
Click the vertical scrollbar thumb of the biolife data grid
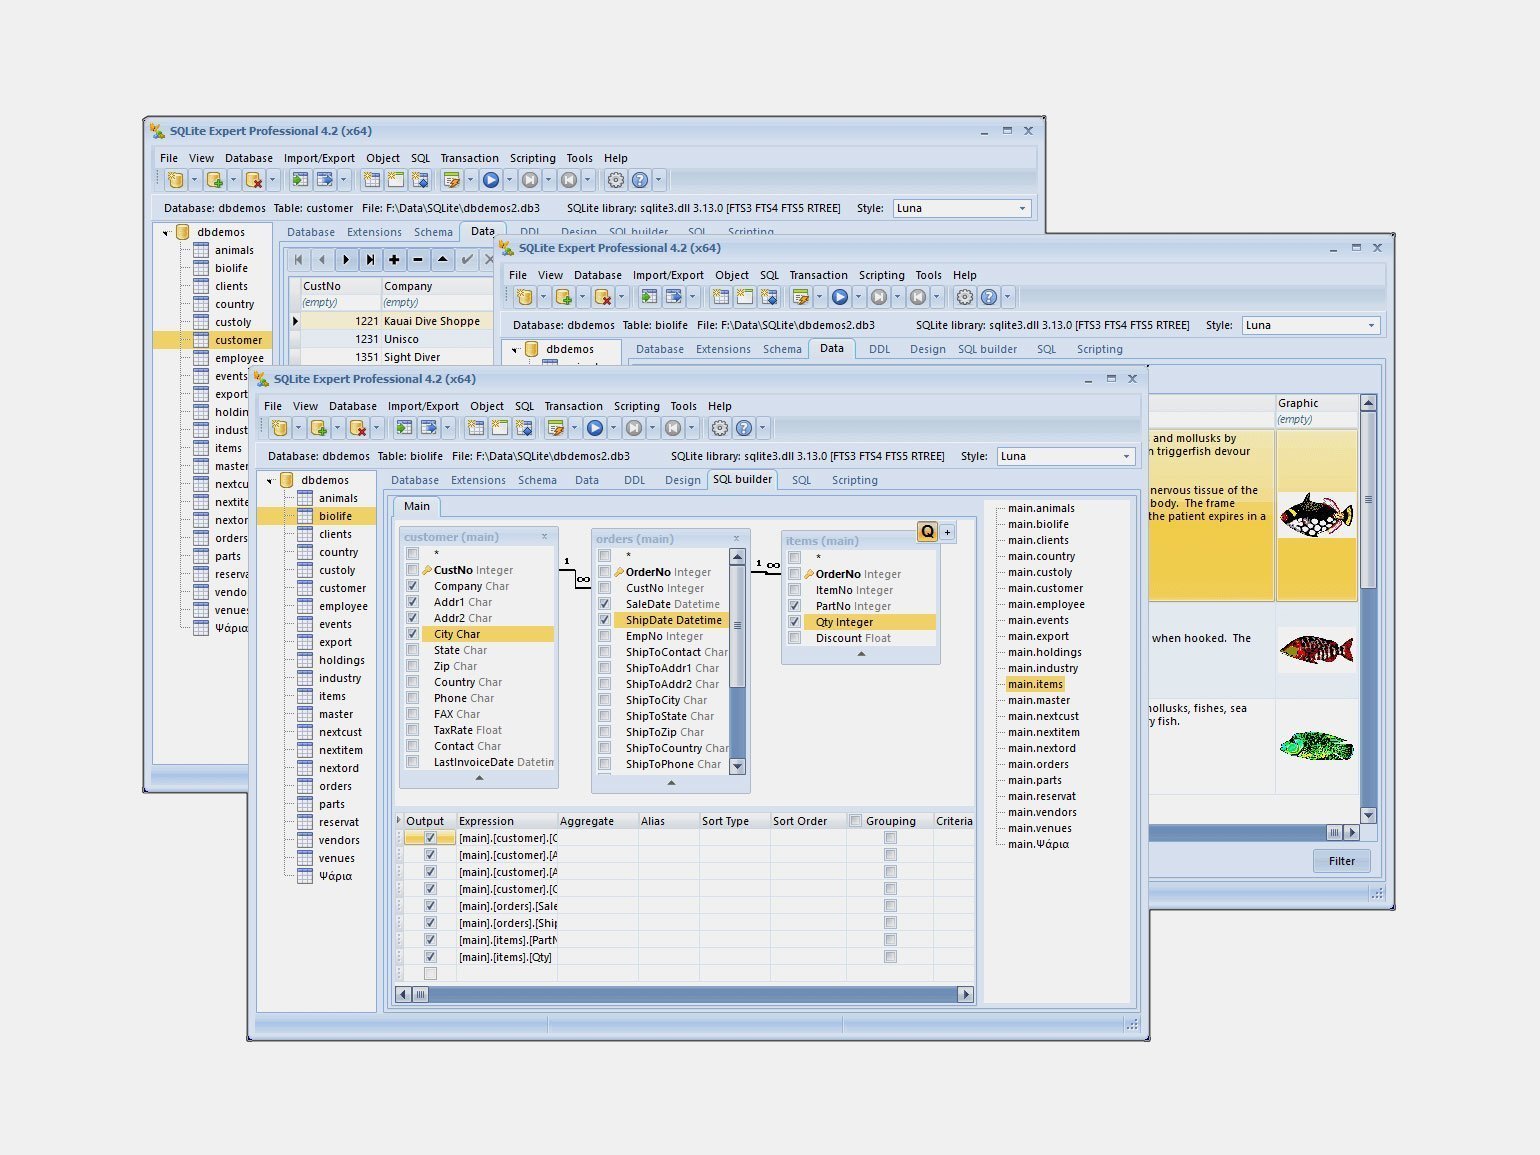[x=1368, y=499]
